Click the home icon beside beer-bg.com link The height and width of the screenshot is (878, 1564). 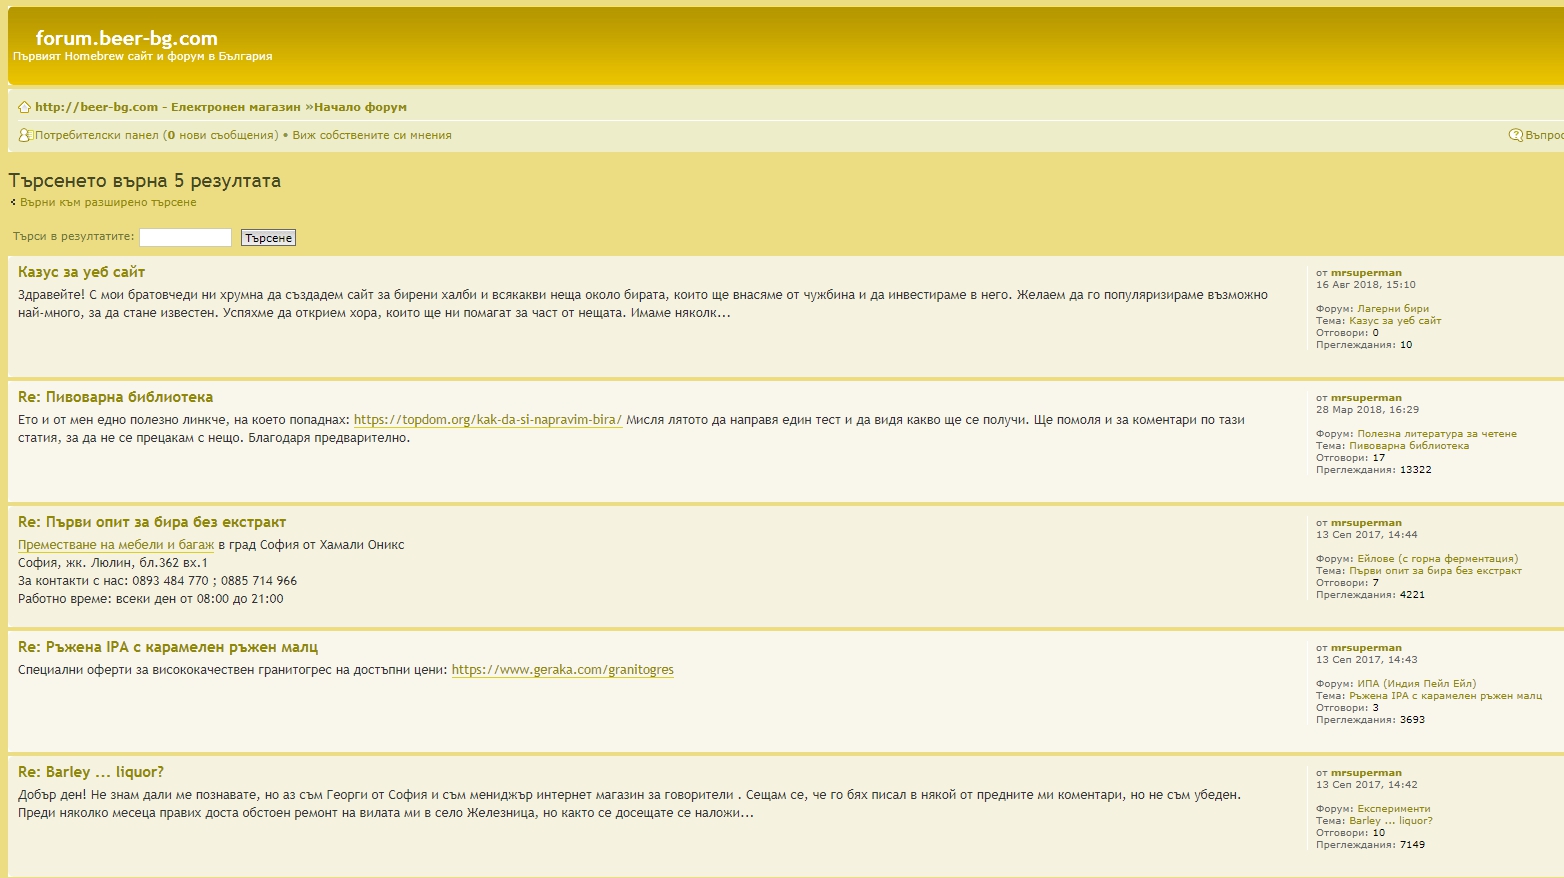coord(24,107)
